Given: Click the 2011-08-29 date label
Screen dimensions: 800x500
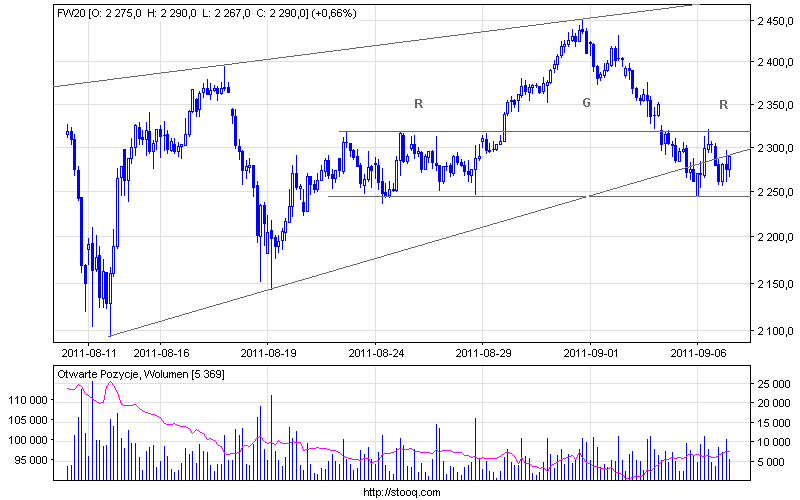Looking at the screenshot, I should pyautogui.click(x=483, y=353).
